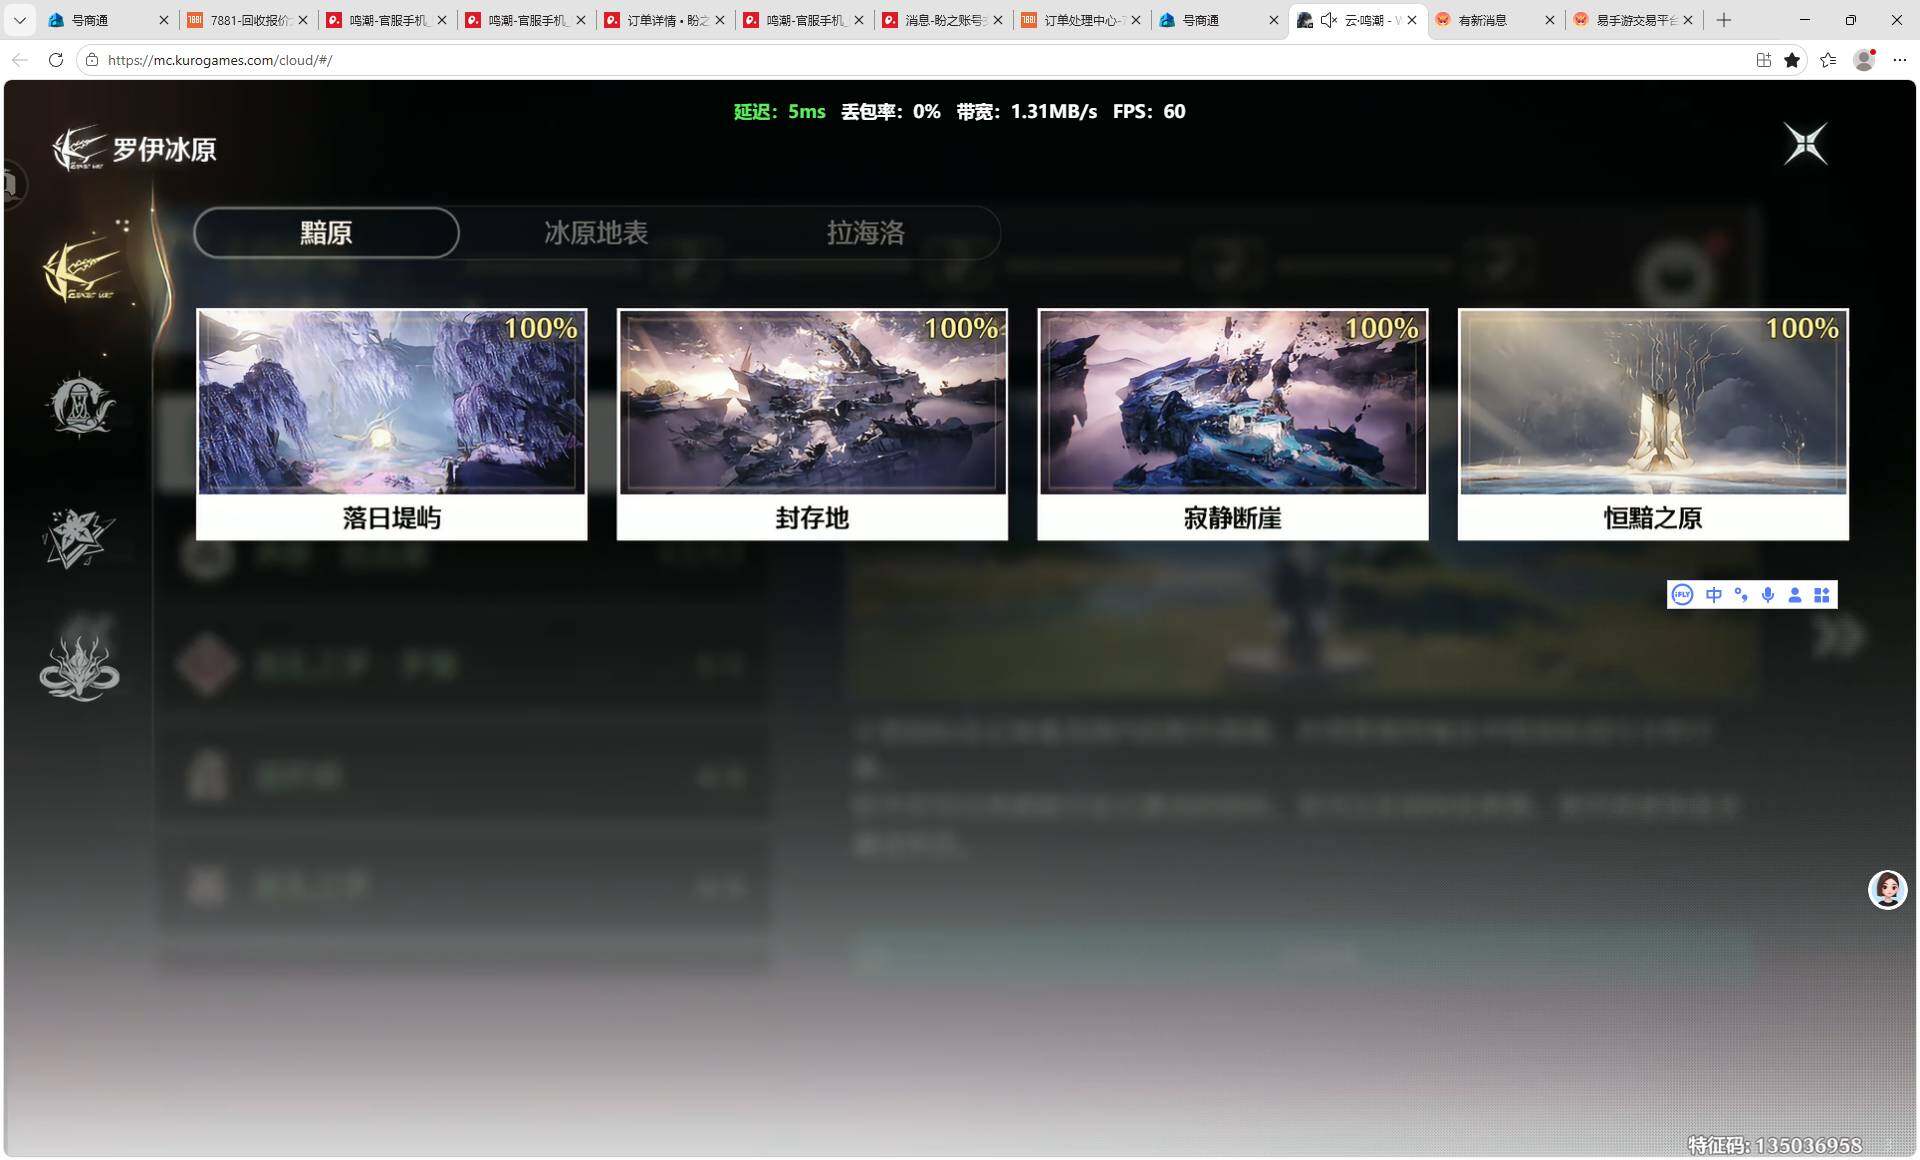Mute the 云·鸣潮 tab via speaker icon

1329,20
